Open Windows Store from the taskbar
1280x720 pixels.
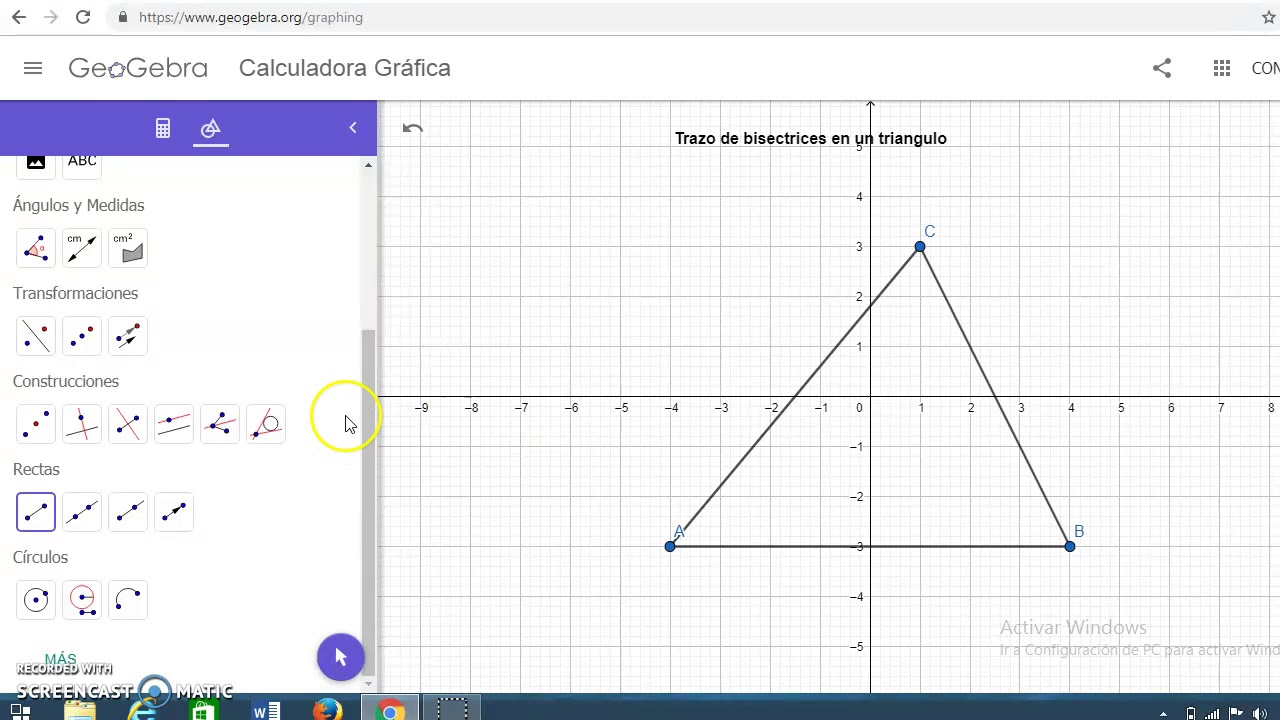202,709
